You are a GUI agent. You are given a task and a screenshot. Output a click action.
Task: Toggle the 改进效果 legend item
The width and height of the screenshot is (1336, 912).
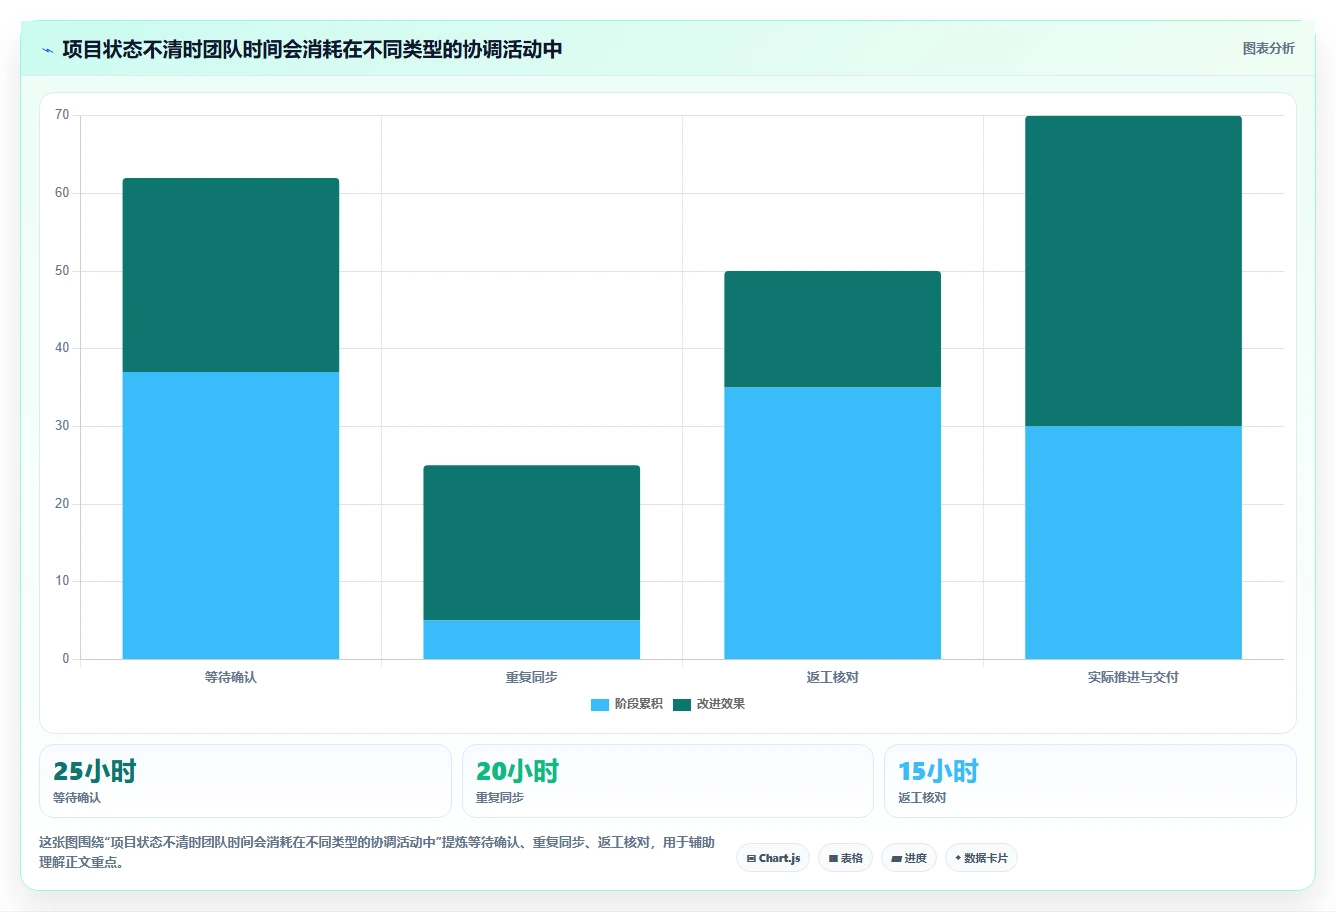(x=709, y=704)
